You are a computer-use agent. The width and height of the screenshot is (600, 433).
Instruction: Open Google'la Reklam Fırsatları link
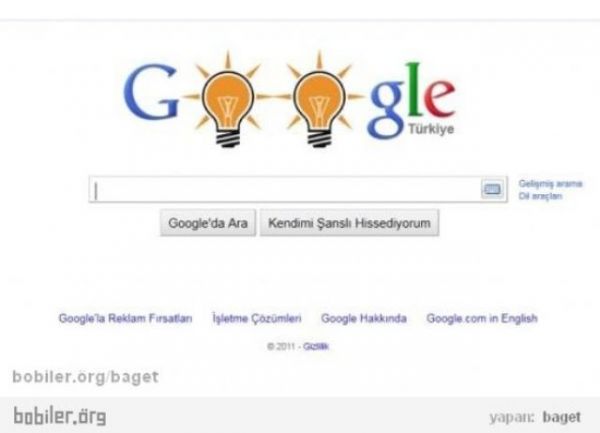pyautogui.click(x=126, y=318)
